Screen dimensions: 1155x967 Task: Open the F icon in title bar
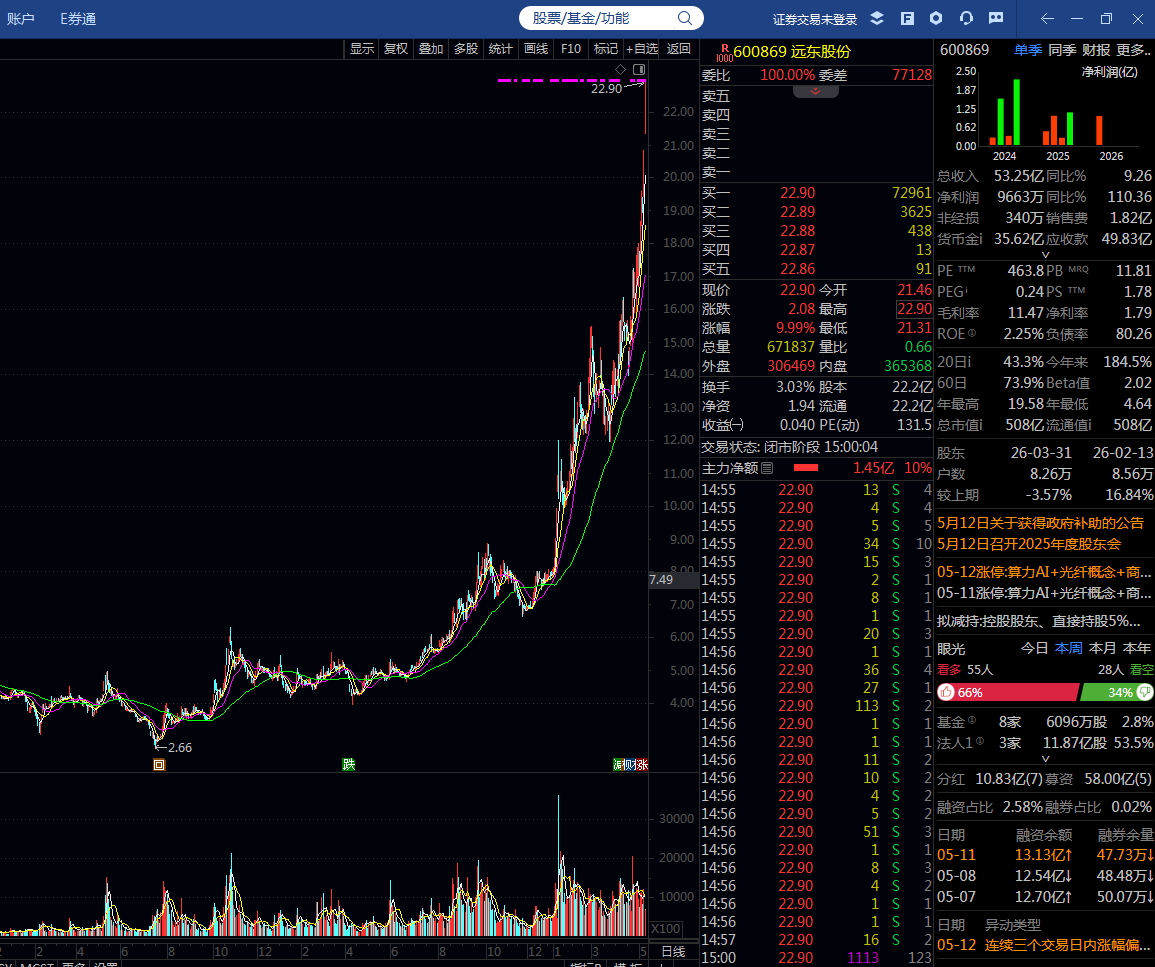click(908, 18)
